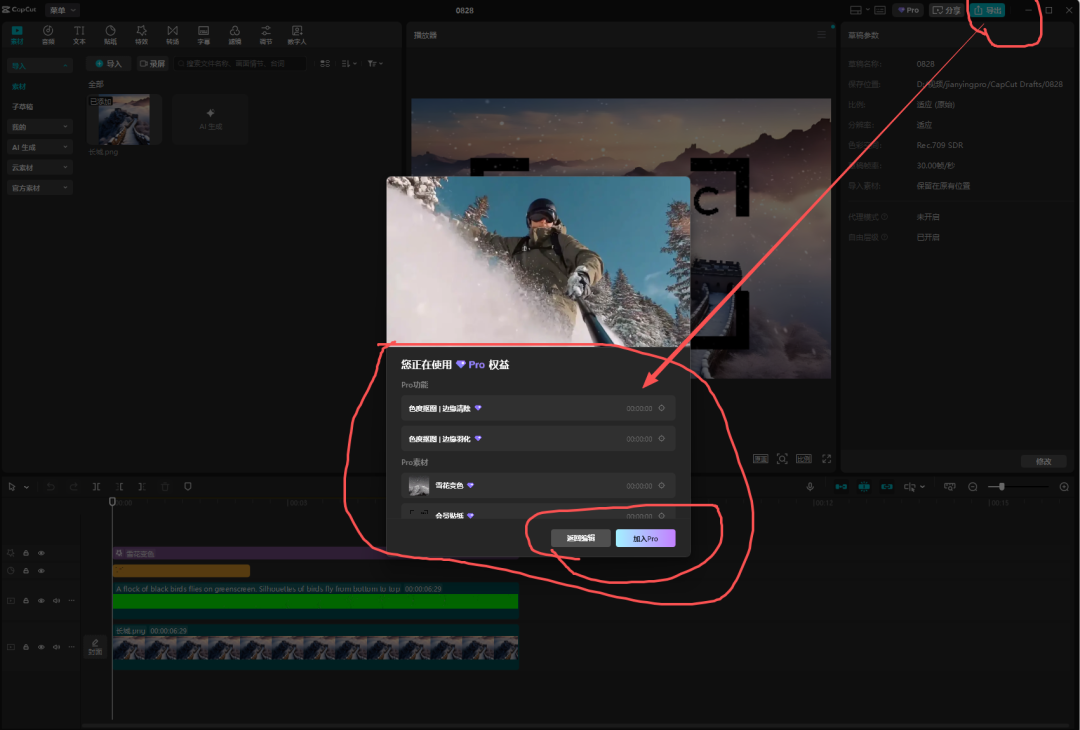Viewport: 1080px width, 730px height.
Task: Expand the AI 生成 sidebar section
Action: [x=39, y=147]
